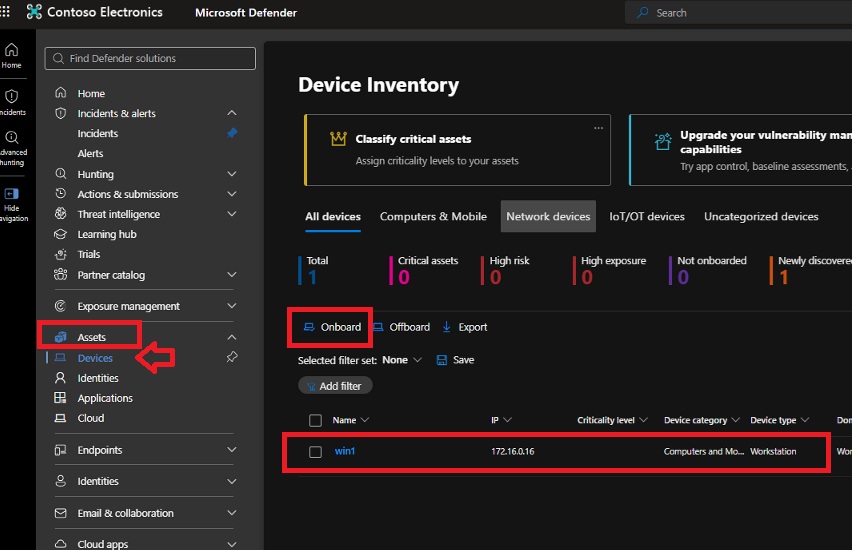Open Advanced hunting icon in left rail
This screenshot has height=550, width=852.
[11, 137]
